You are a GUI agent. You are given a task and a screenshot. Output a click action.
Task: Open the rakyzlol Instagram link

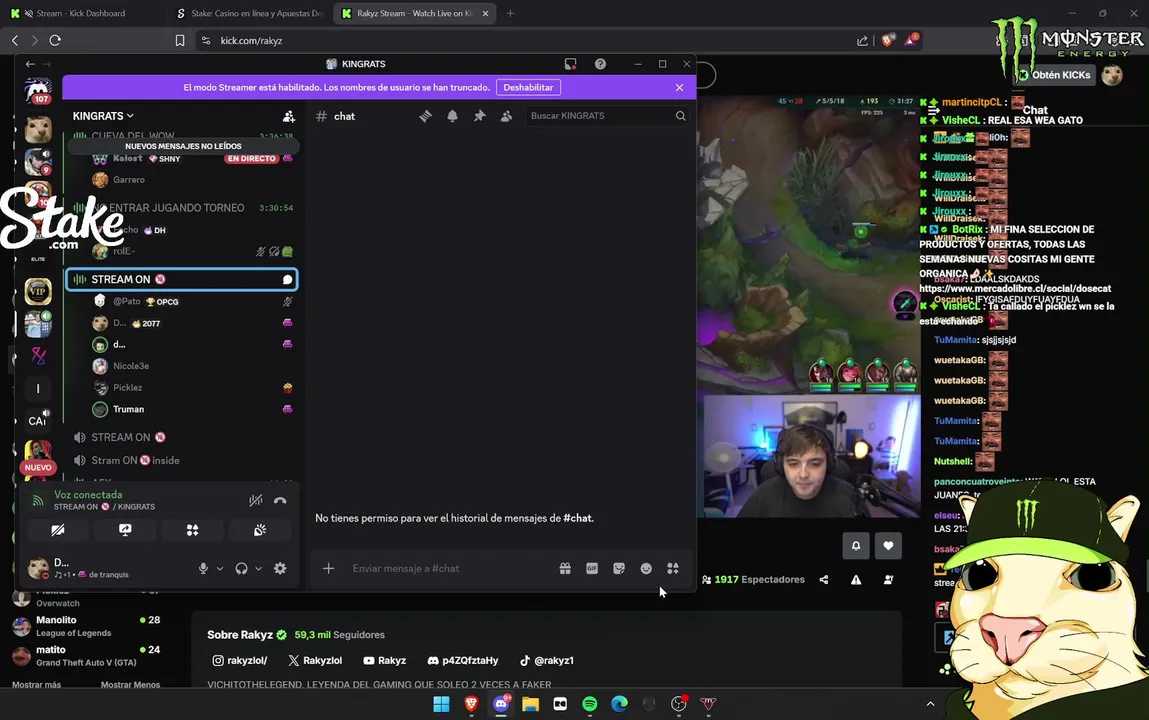point(240,660)
